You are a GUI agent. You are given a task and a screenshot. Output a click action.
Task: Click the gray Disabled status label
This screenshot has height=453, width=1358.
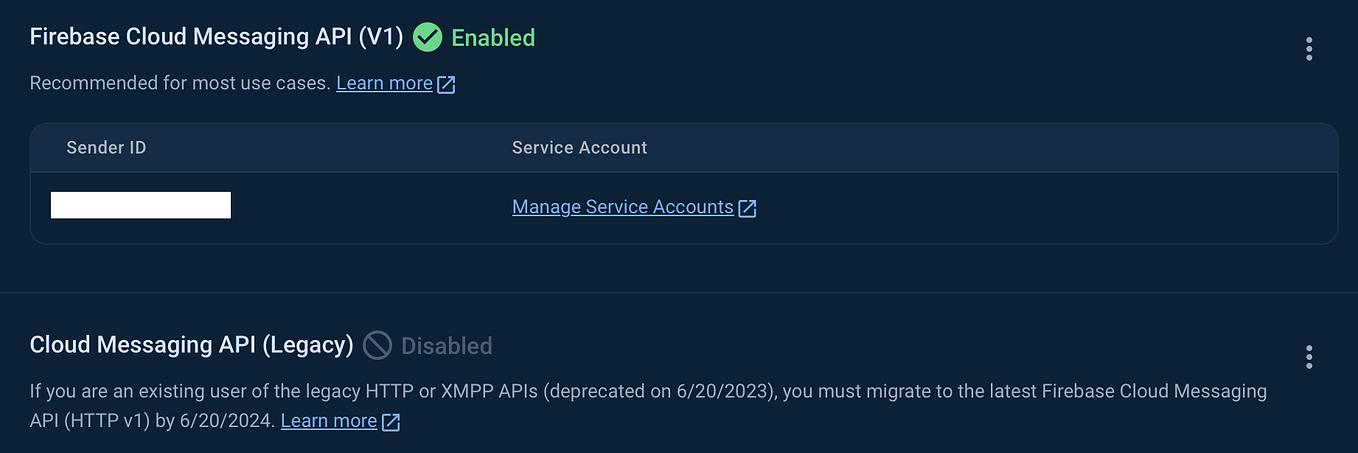[447, 346]
